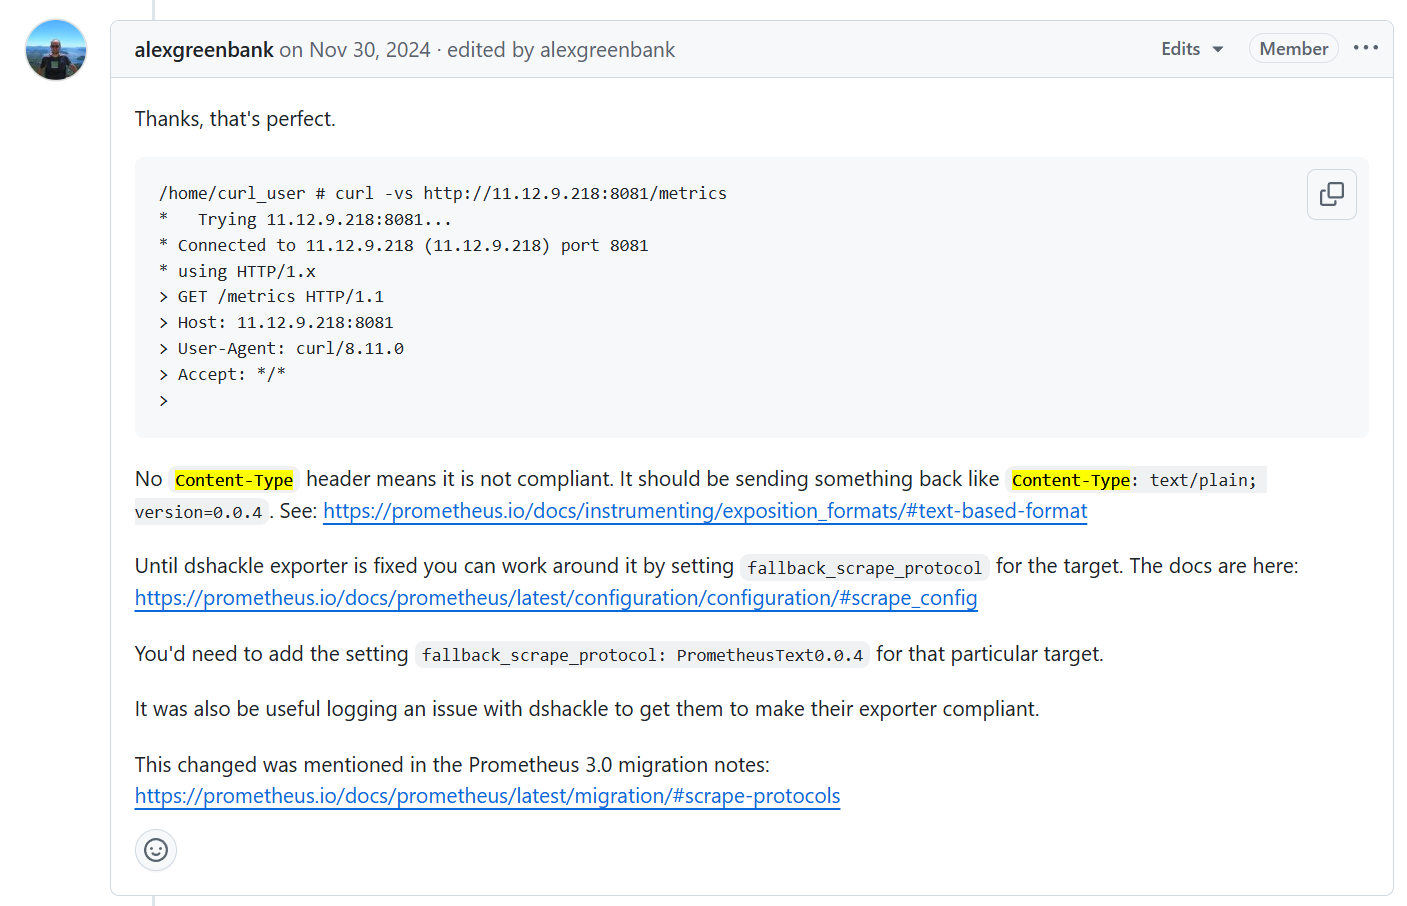Click the 'Thanks, that's perfect.' paragraph

[235, 119]
